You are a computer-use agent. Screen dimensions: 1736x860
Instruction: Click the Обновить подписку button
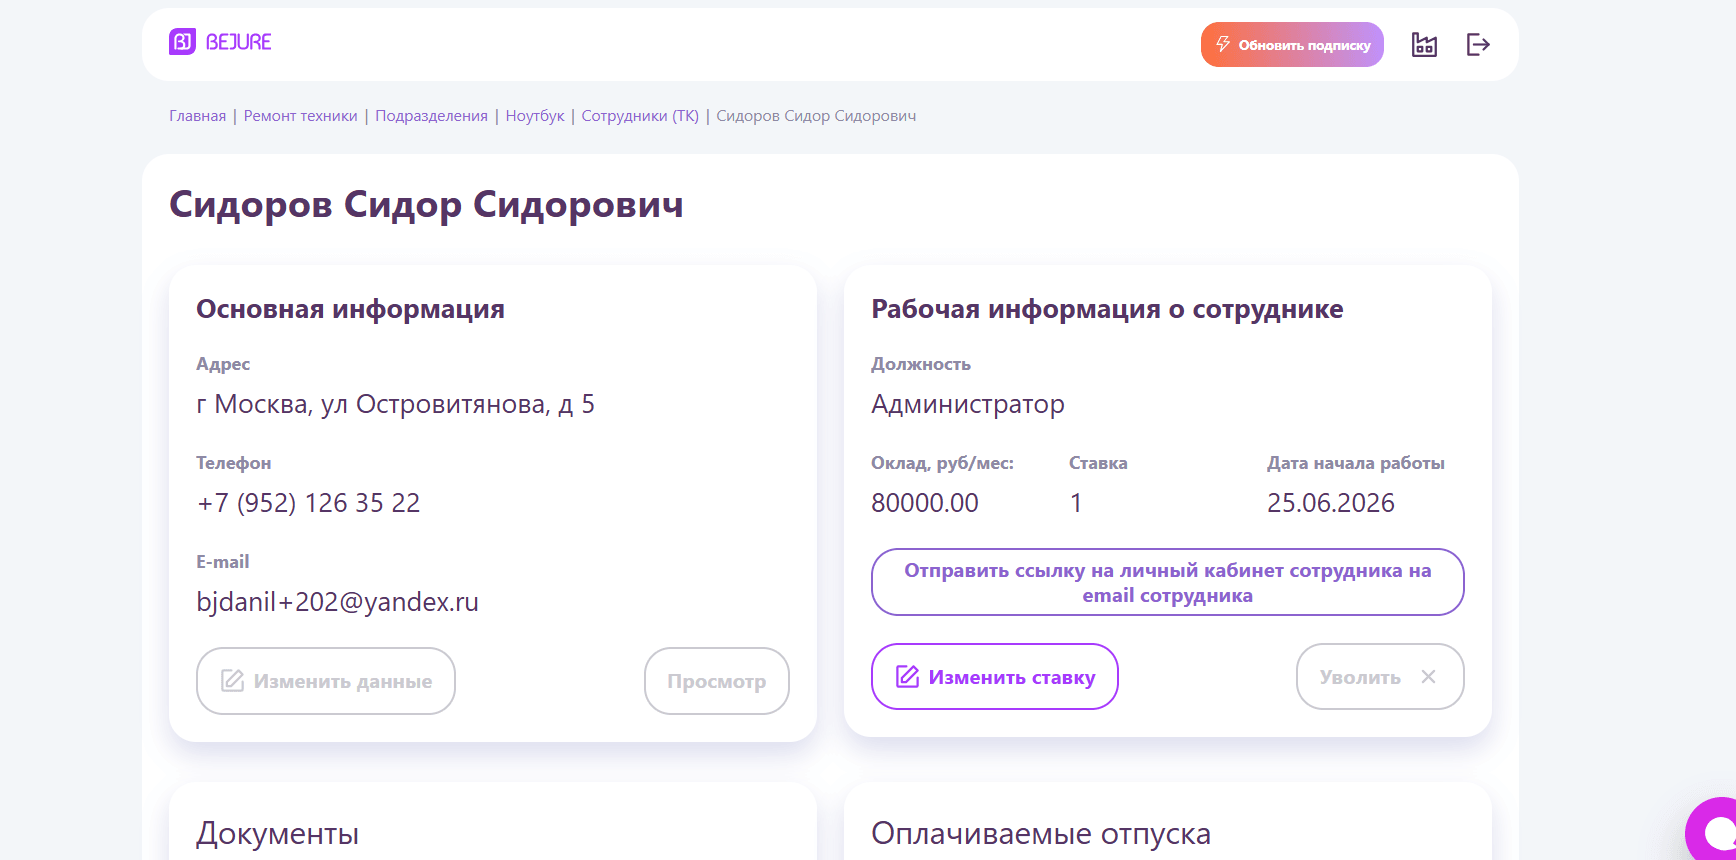(1292, 45)
